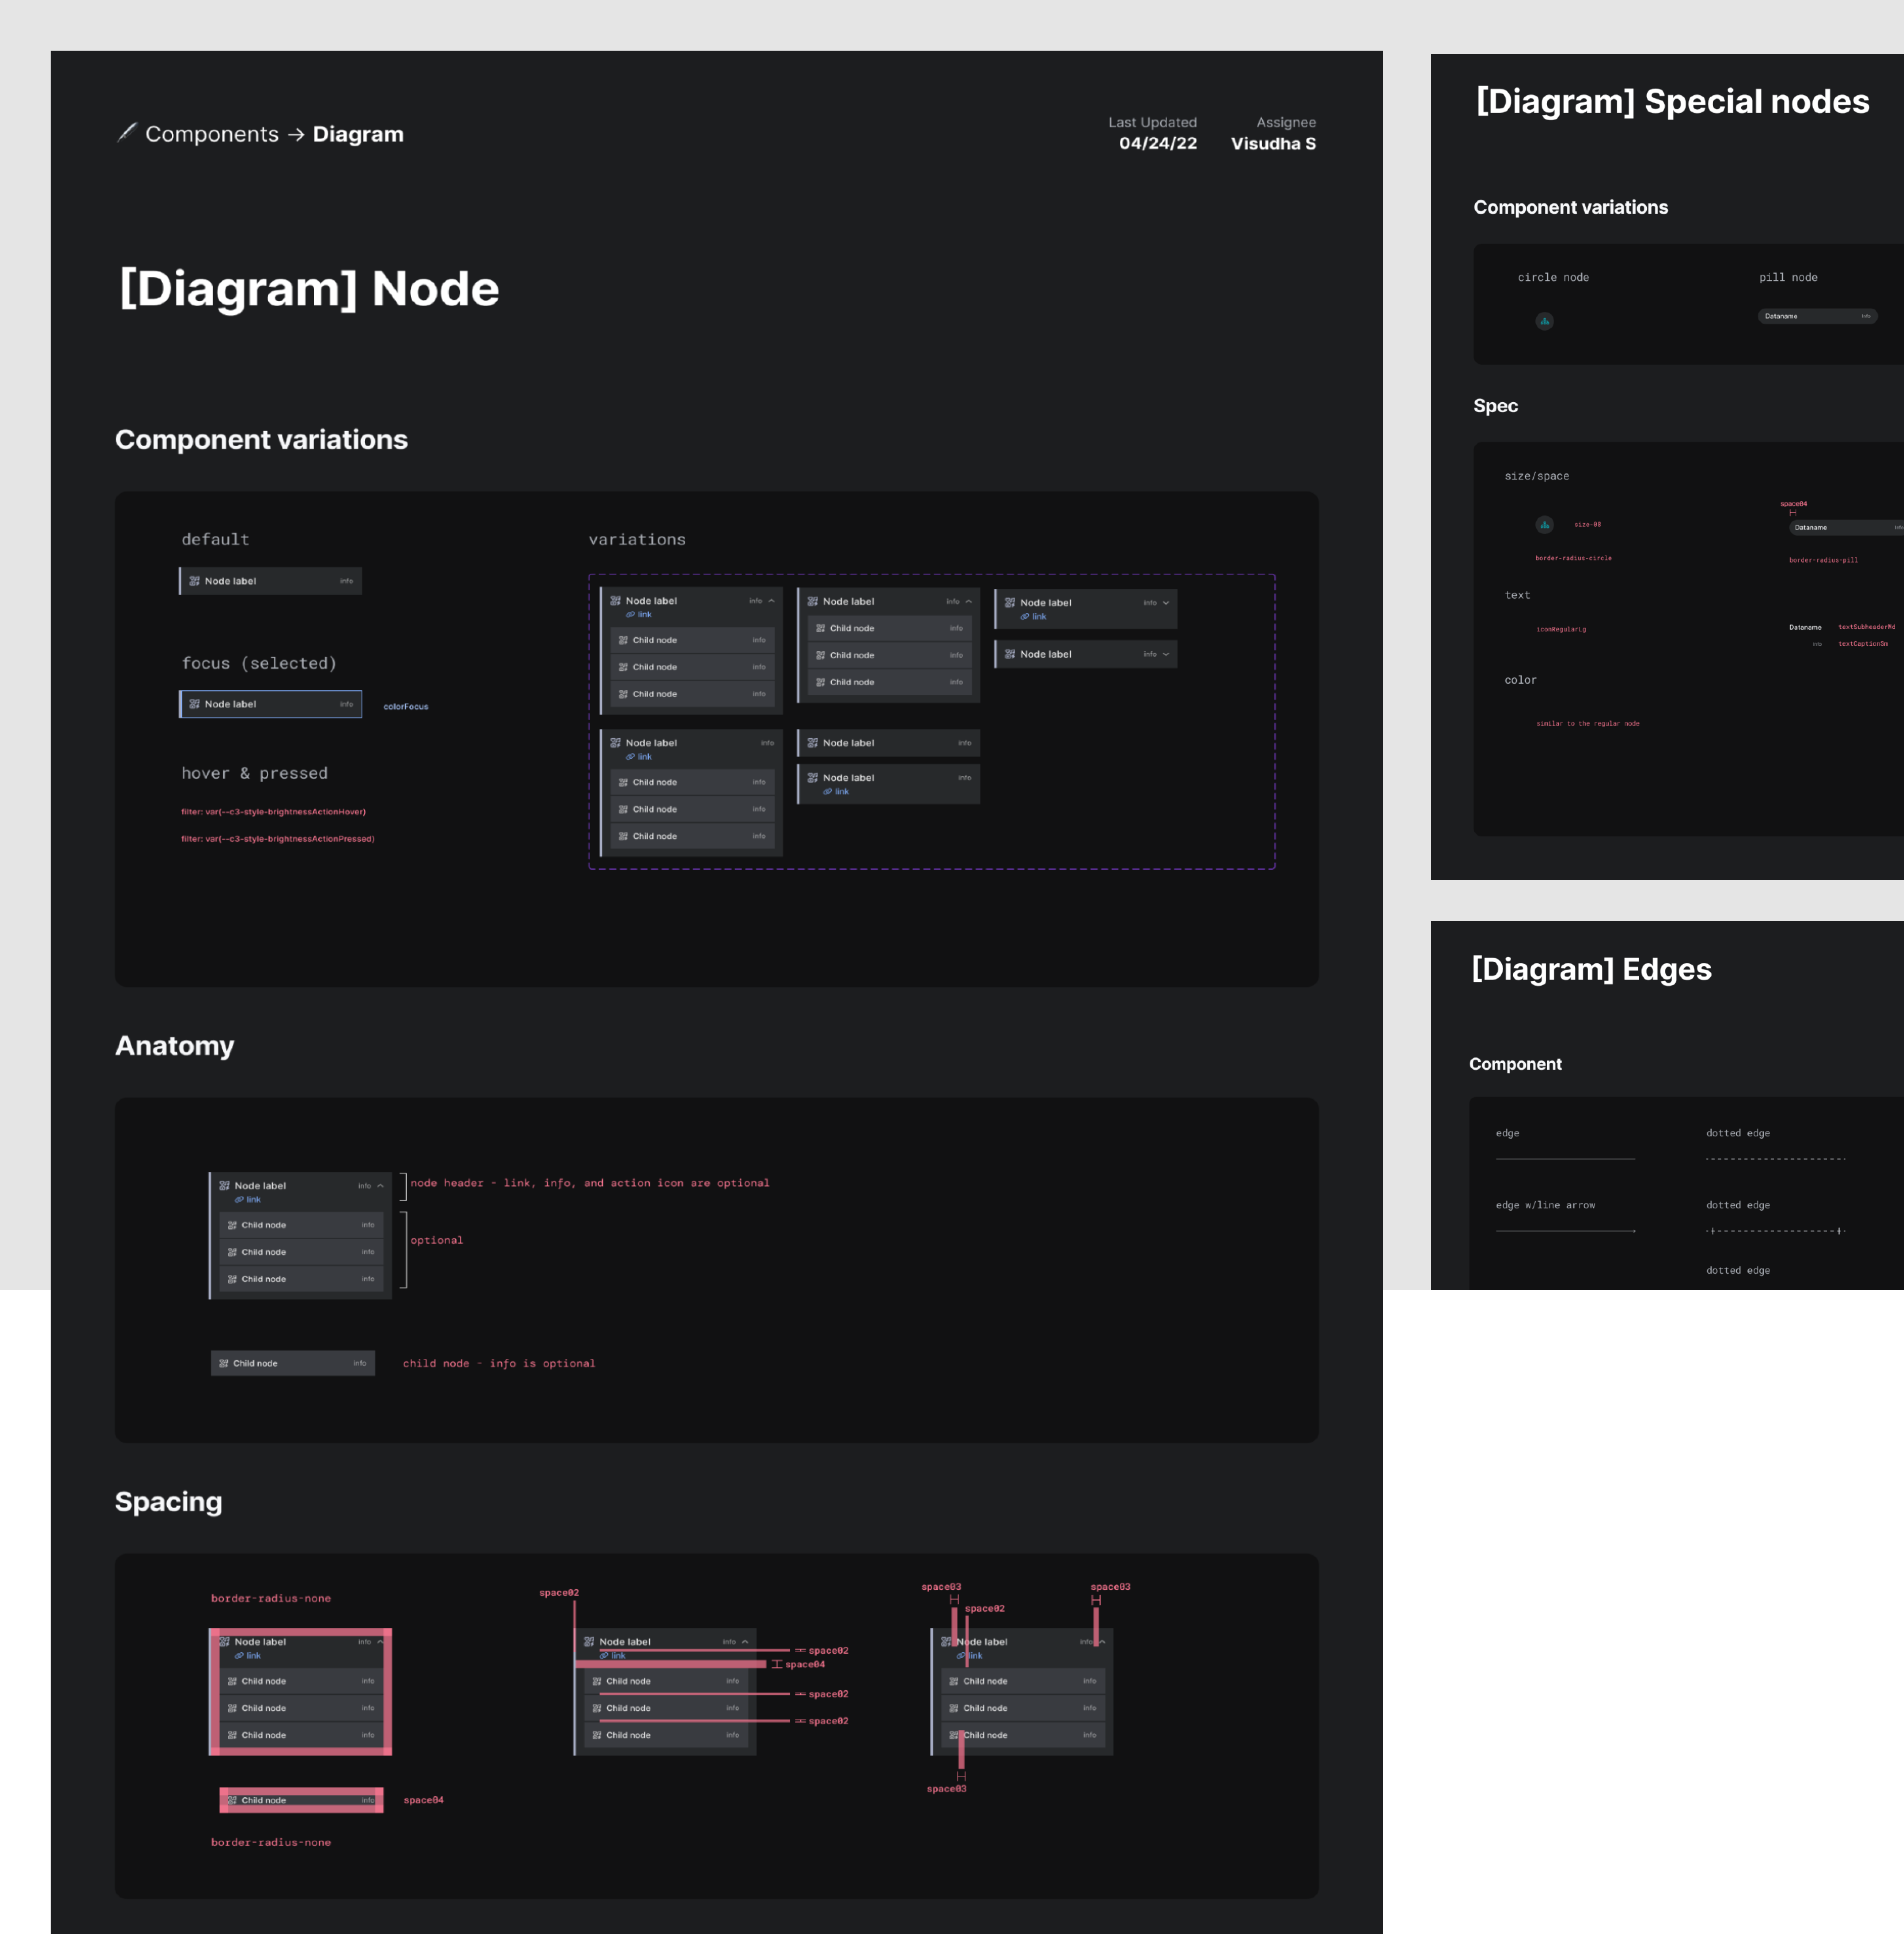Open Components in the breadcrumb

[212, 134]
